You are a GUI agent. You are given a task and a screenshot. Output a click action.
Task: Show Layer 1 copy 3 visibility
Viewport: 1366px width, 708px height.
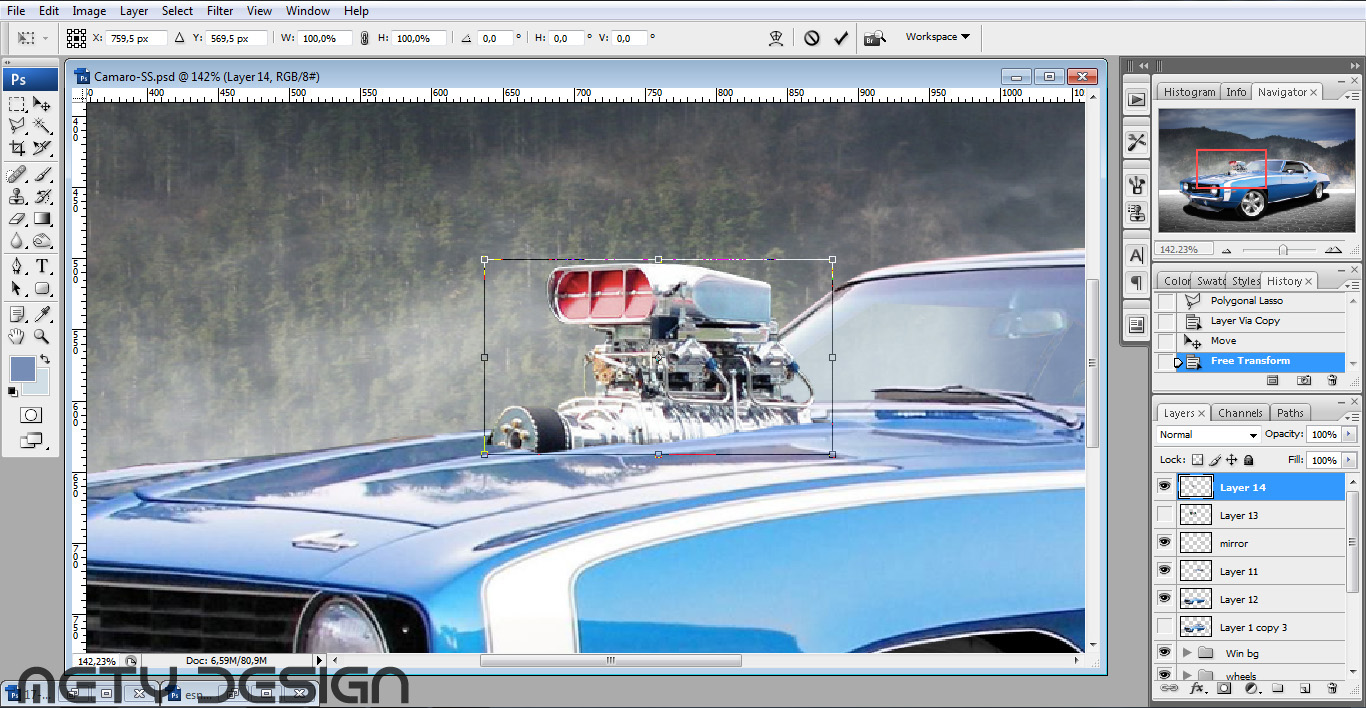click(x=1164, y=626)
